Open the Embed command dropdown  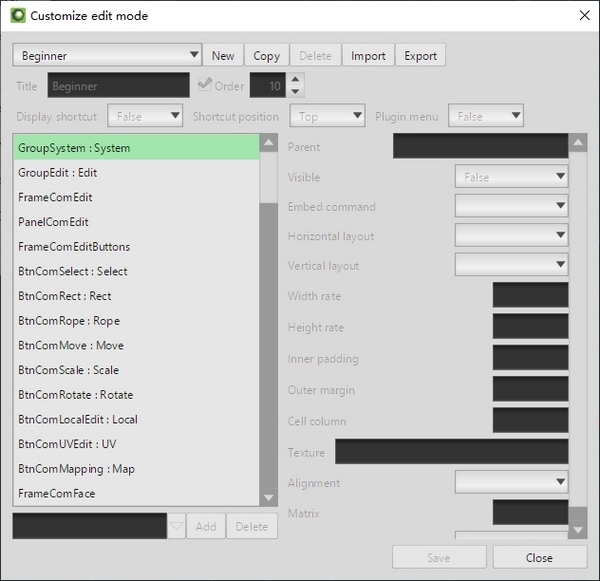[512, 206]
